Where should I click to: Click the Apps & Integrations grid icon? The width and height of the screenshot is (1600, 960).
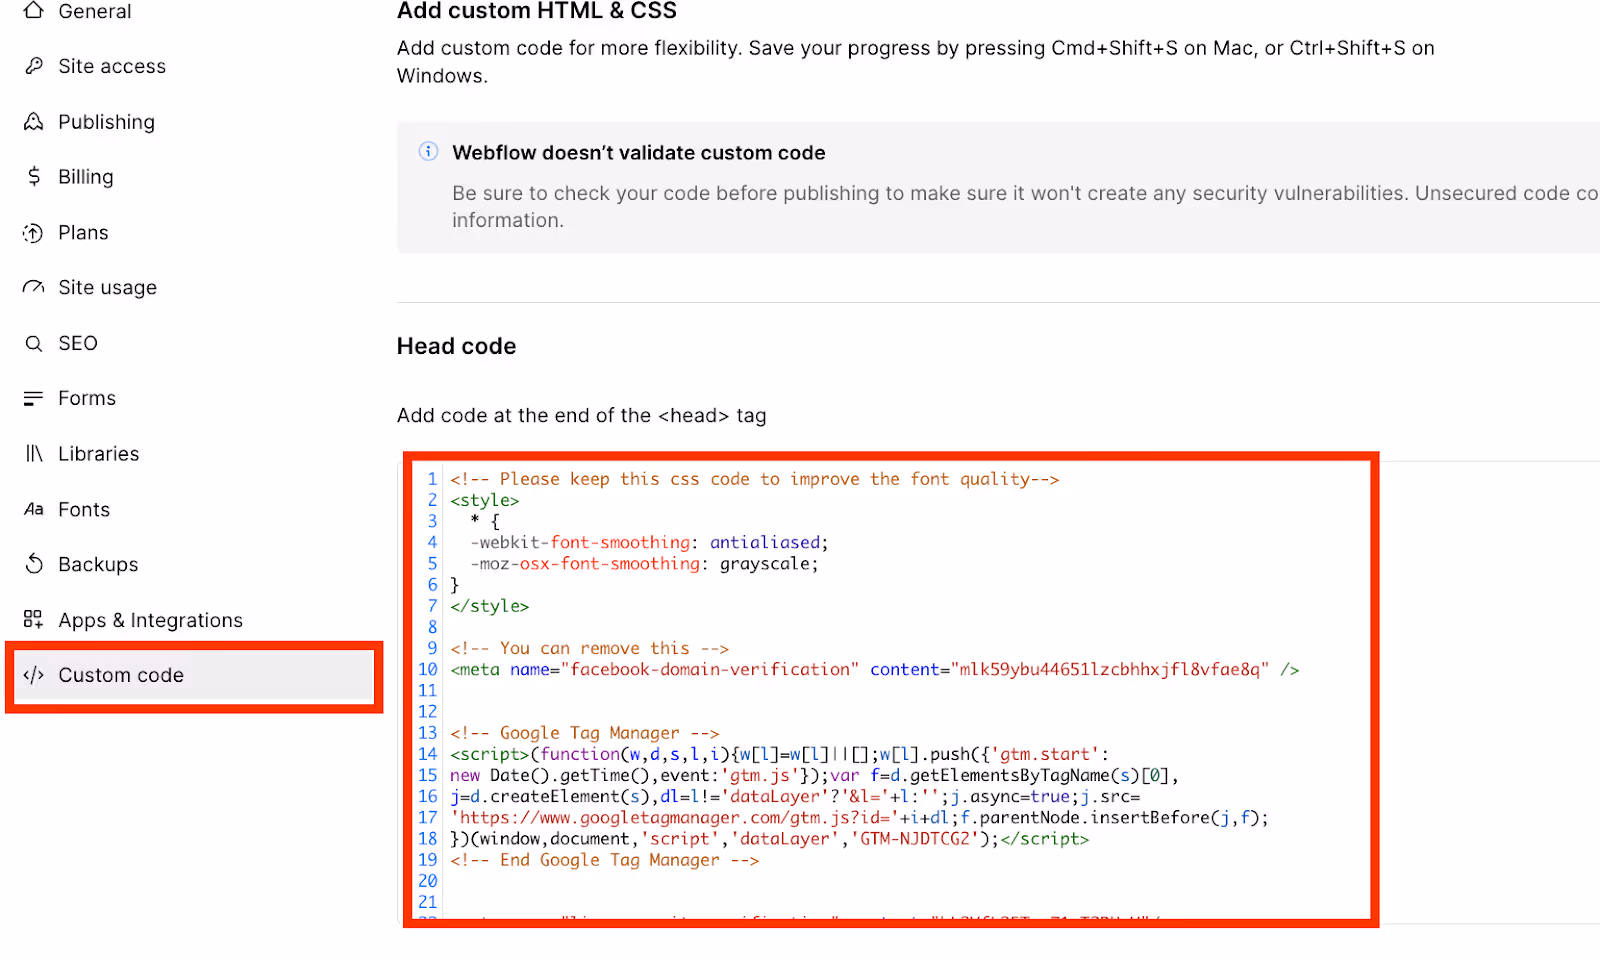34,620
